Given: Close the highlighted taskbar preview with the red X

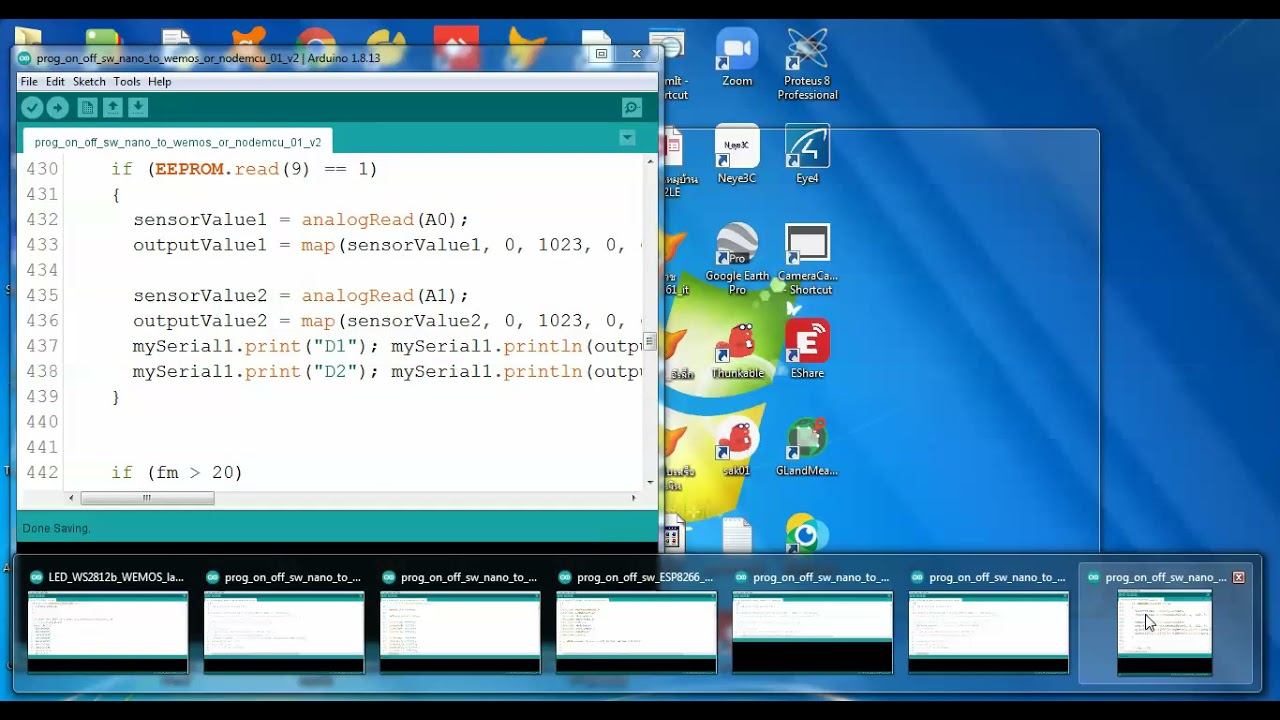Looking at the screenshot, I should tap(1238, 577).
